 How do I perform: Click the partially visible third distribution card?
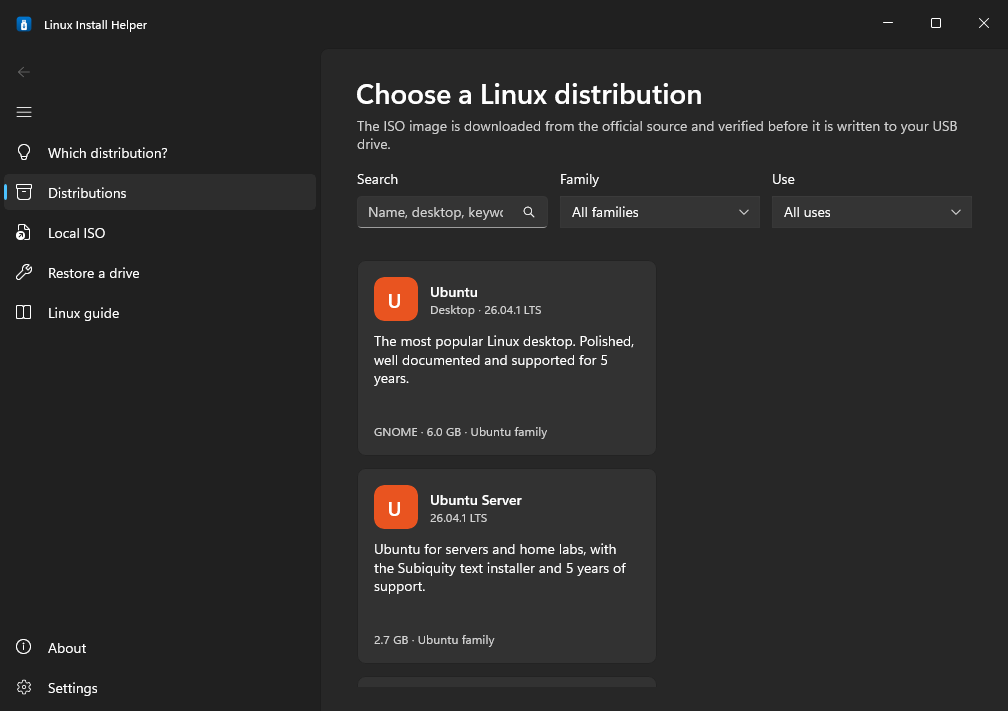[507, 682]
